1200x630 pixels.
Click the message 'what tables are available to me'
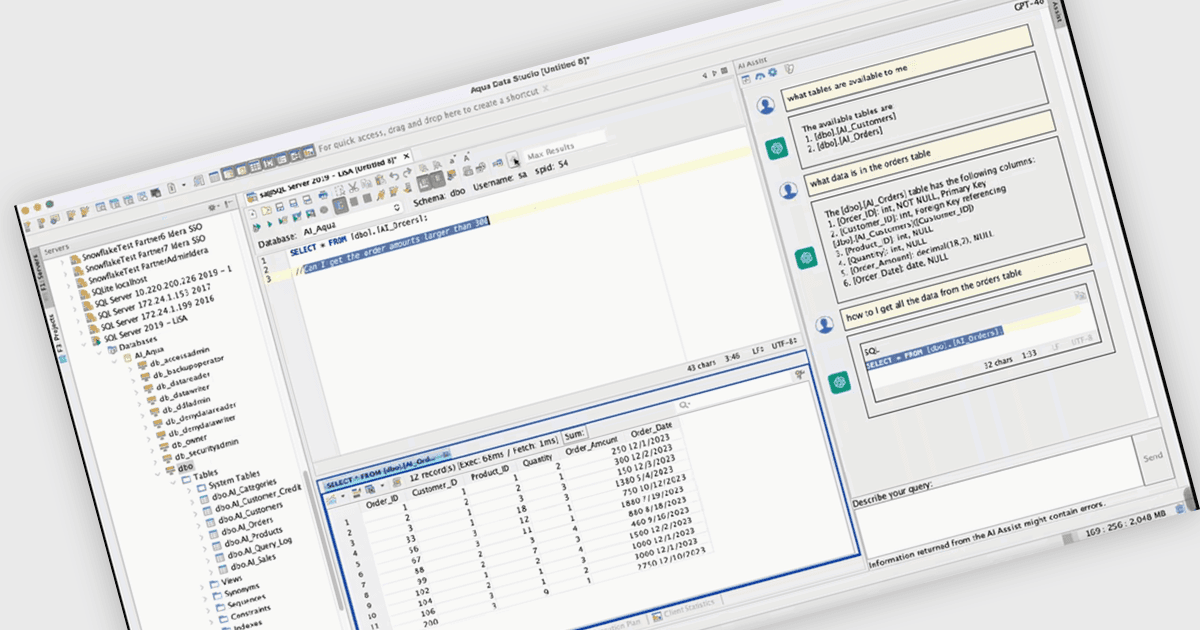(848, 85)
